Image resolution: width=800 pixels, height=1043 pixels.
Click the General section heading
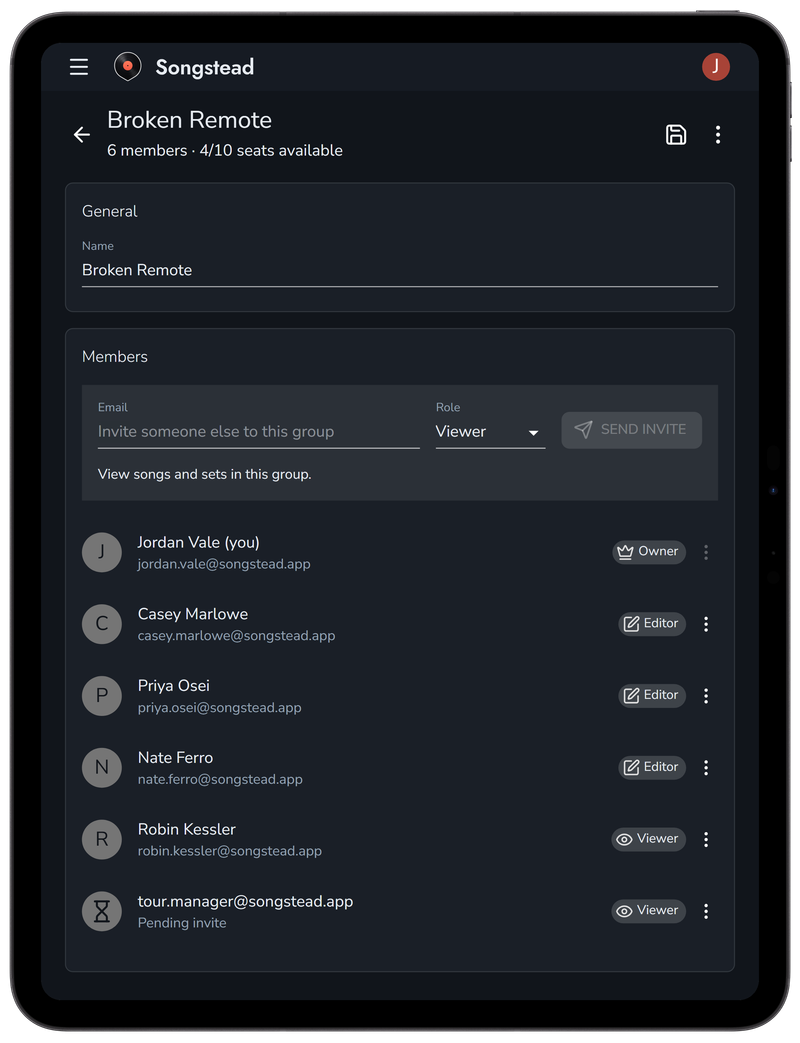pyautogui.click(x=110, y=212)
